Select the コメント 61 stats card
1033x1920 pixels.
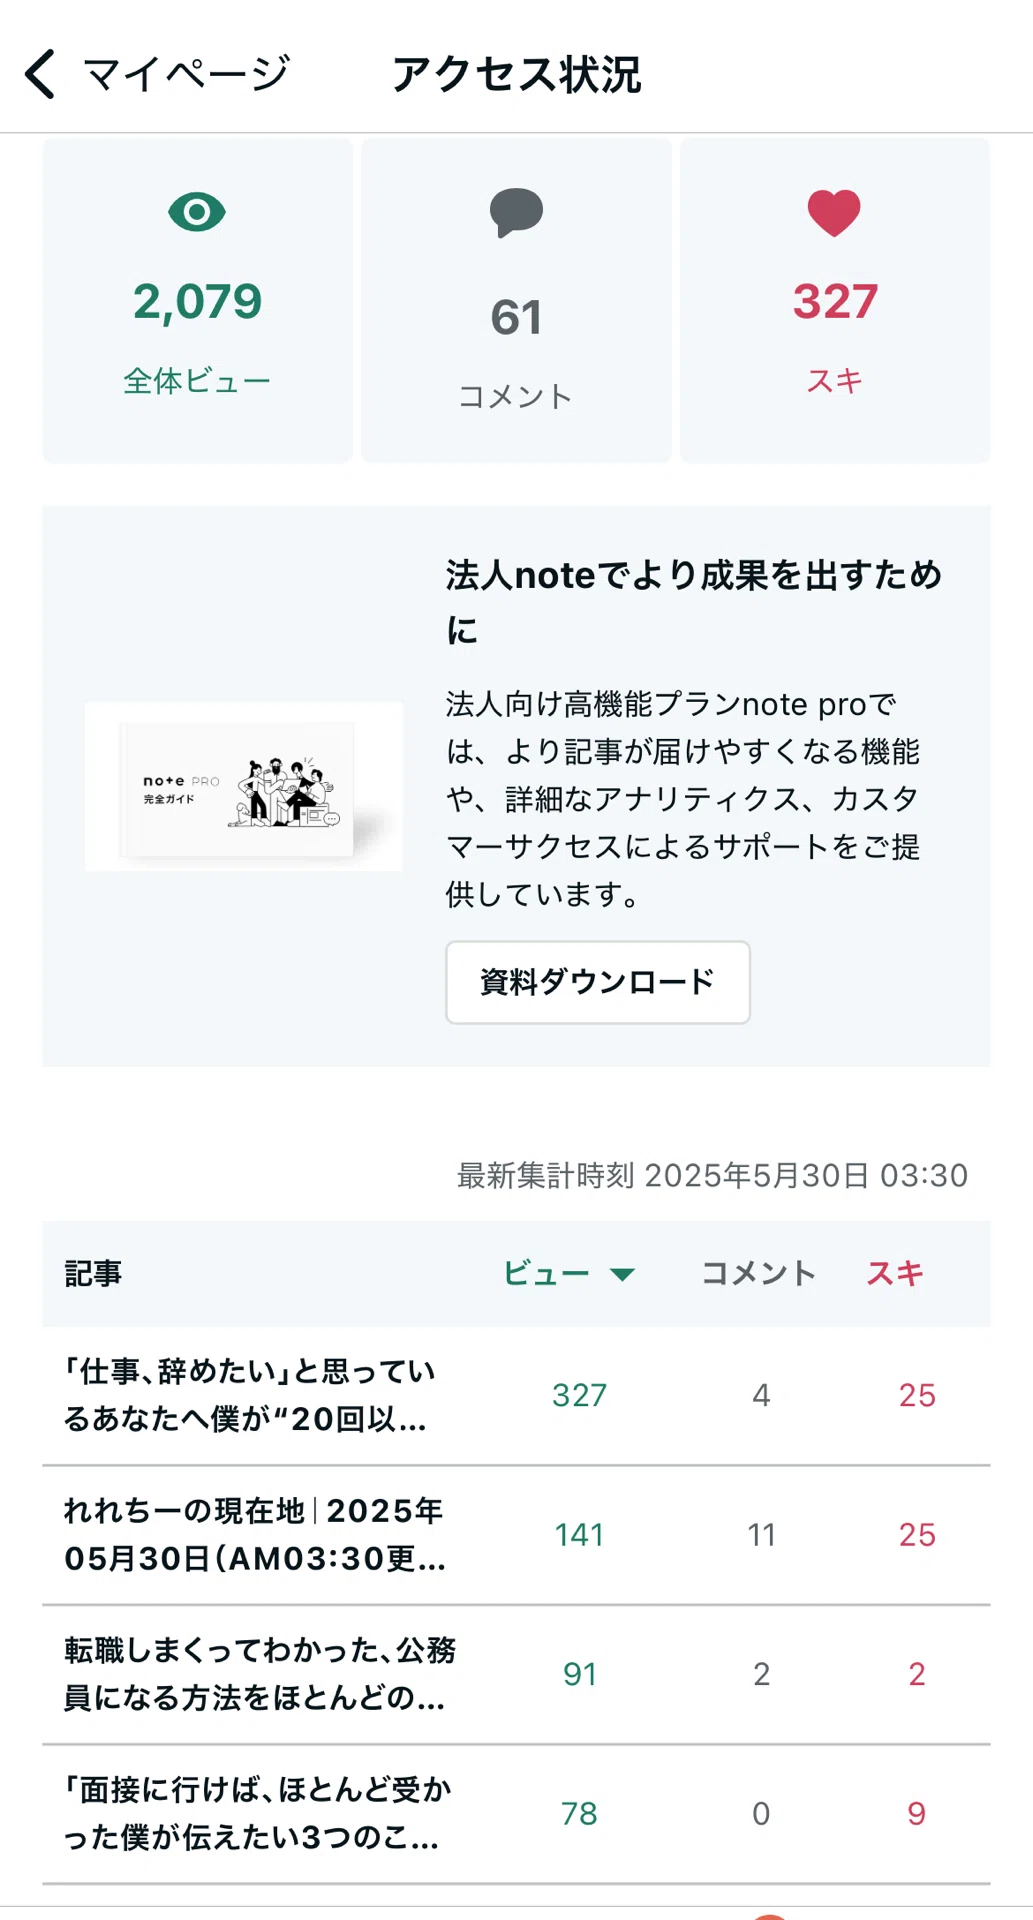tap(516, 301)
